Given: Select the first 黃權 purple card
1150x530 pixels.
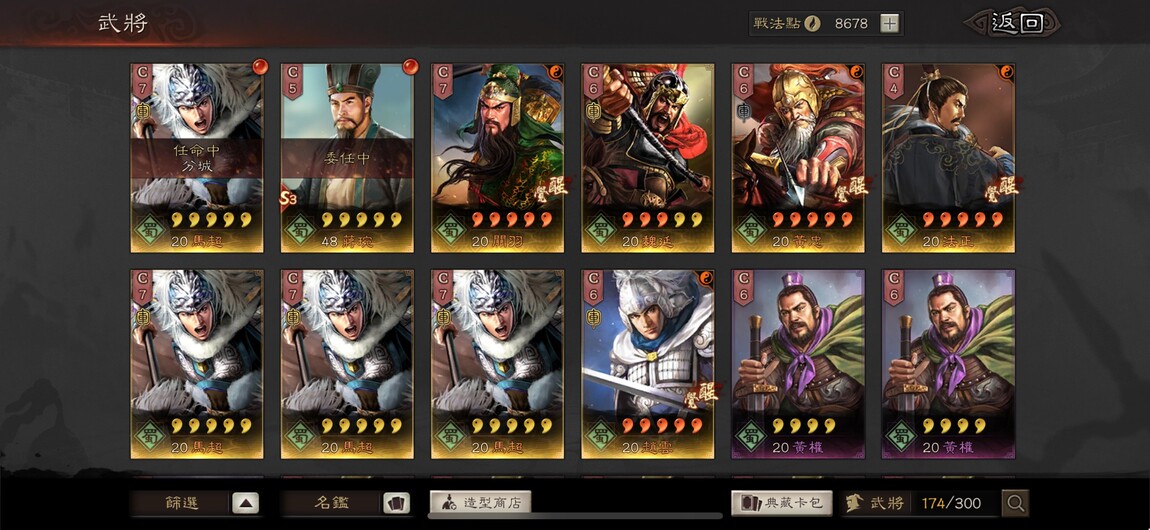Looking at the screenshot, I should tap(798, 364).
